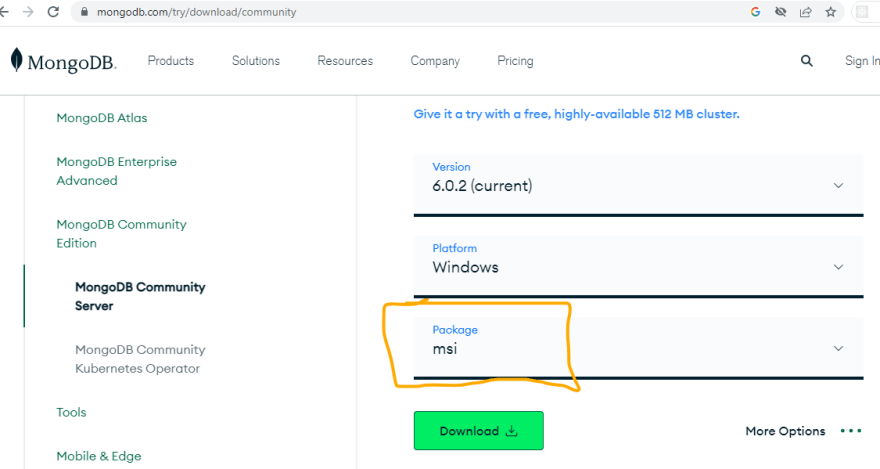Open Mobile & Edge sidebar section
The height and width of the screenshot is (469, 880).
click(x=99, y=456)
